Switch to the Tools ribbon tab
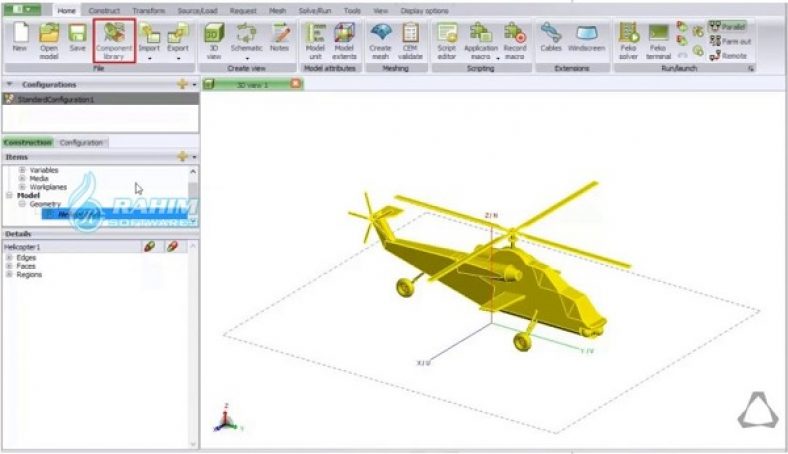The height and width of the screenshot is (454, 788). click(x=352, y=11)
